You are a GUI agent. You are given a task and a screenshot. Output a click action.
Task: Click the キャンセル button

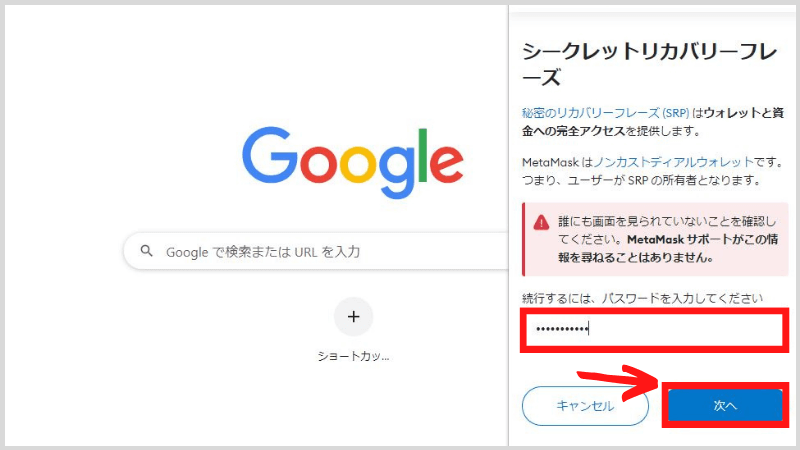(x=585, y=406)
